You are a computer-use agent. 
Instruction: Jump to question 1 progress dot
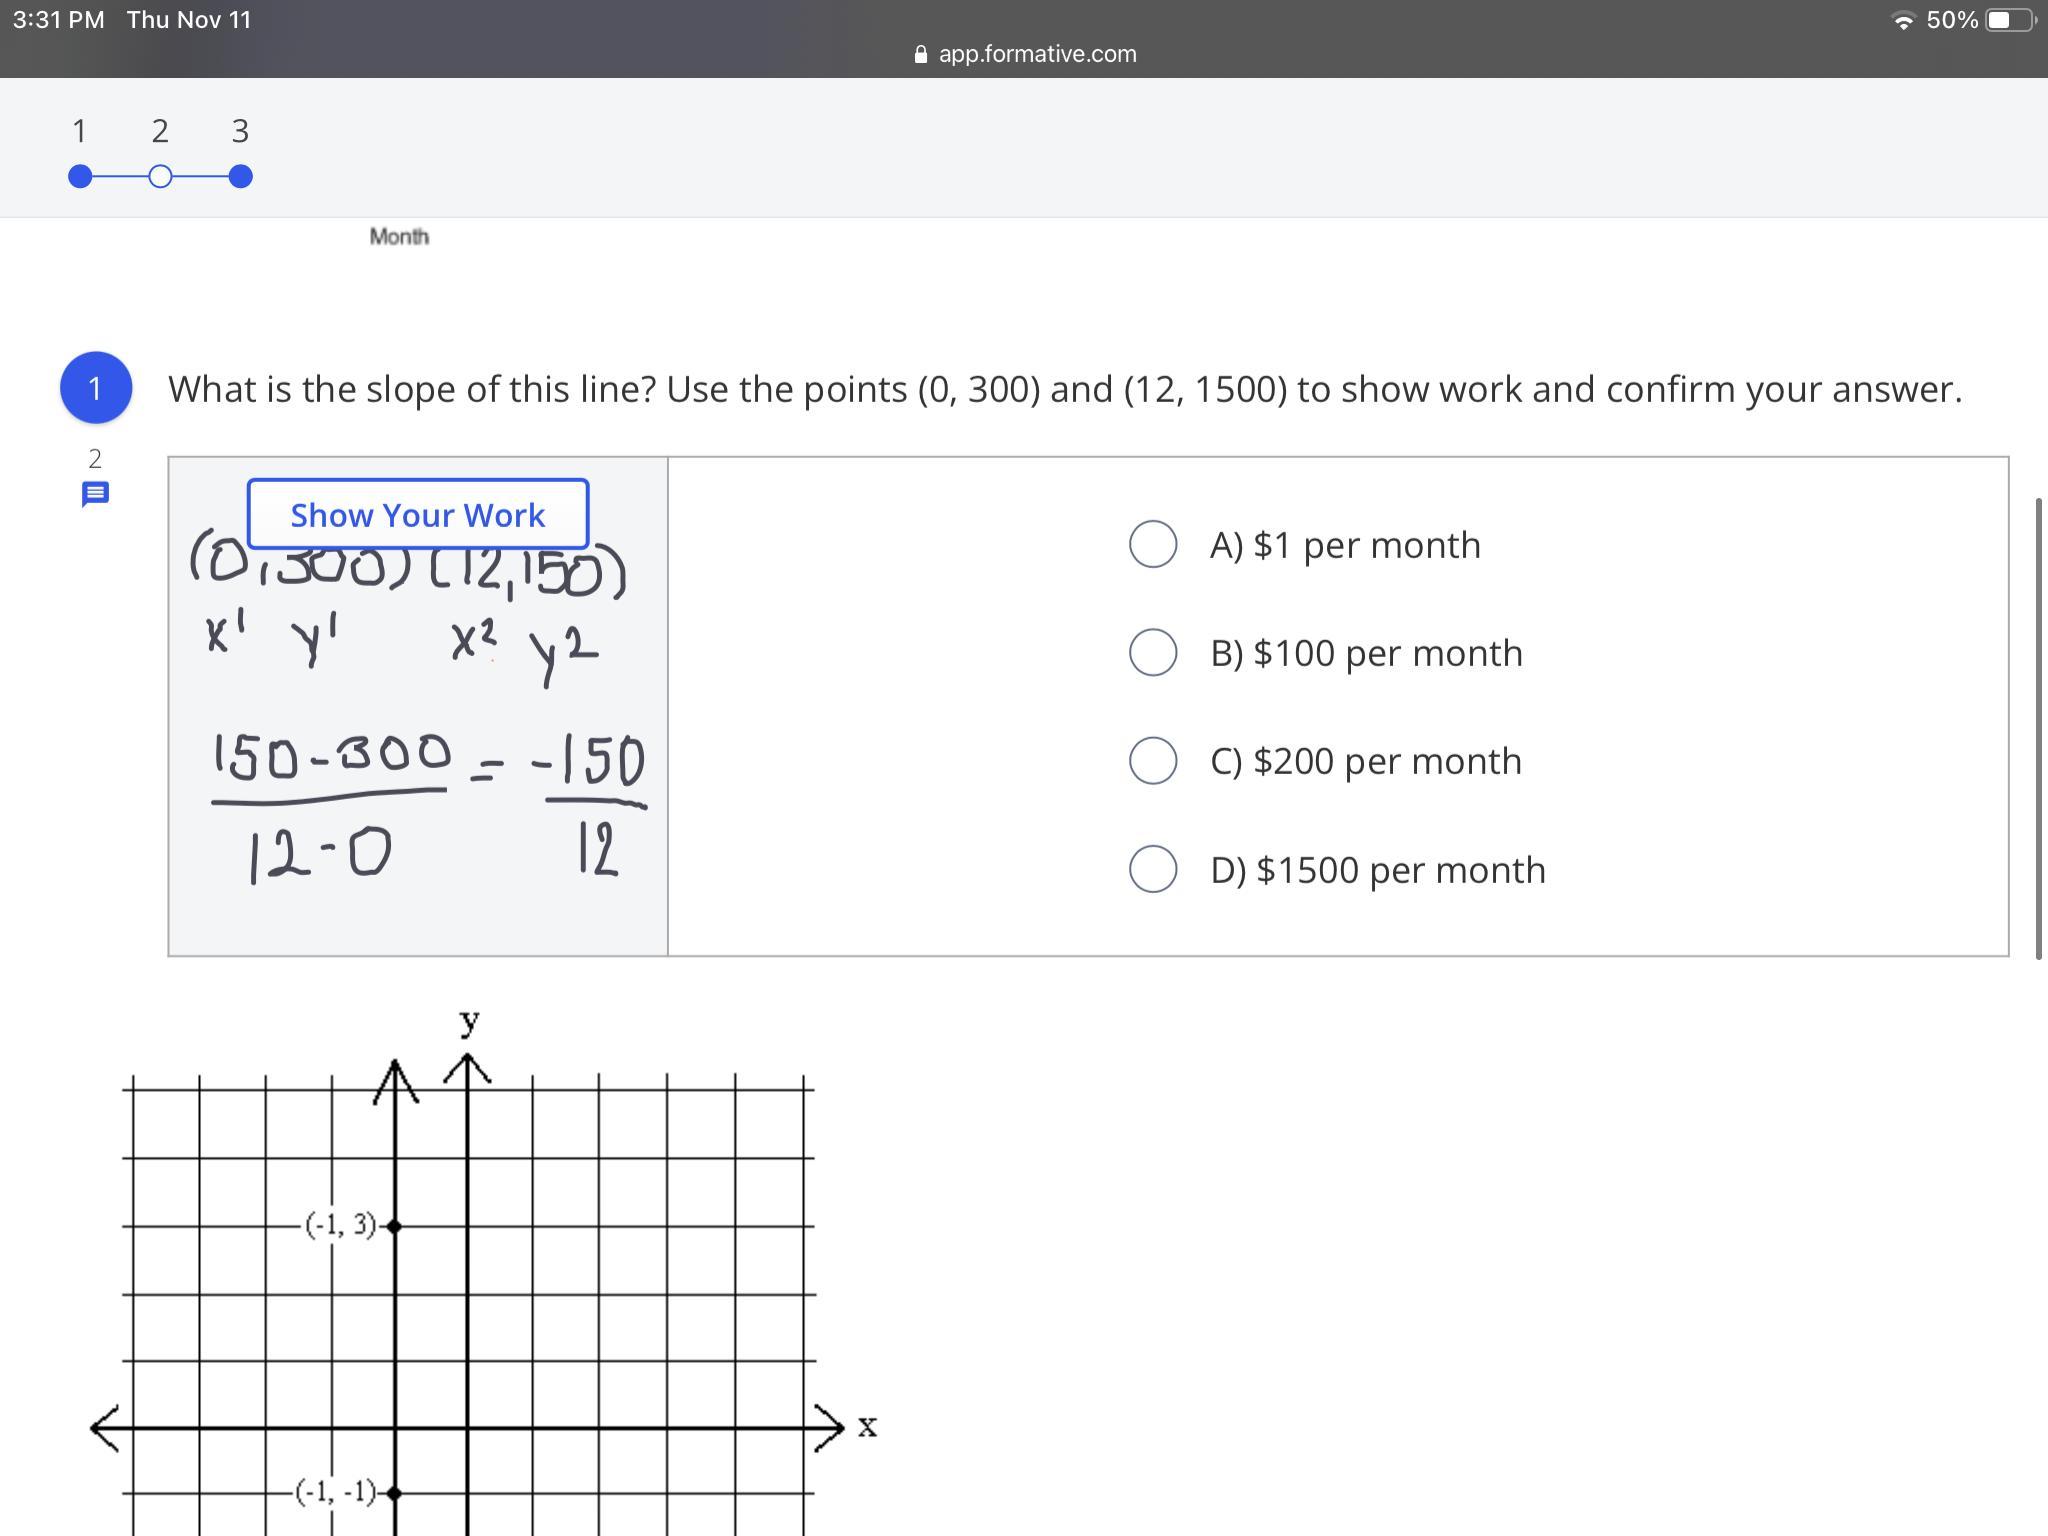click(80, 177)
